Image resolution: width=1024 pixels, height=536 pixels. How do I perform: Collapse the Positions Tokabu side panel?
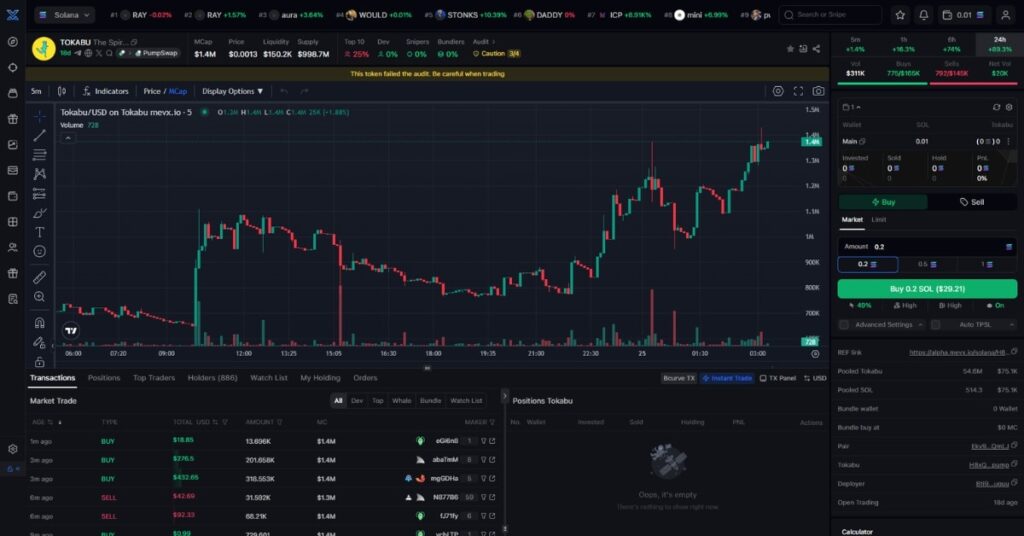[504, 396]
